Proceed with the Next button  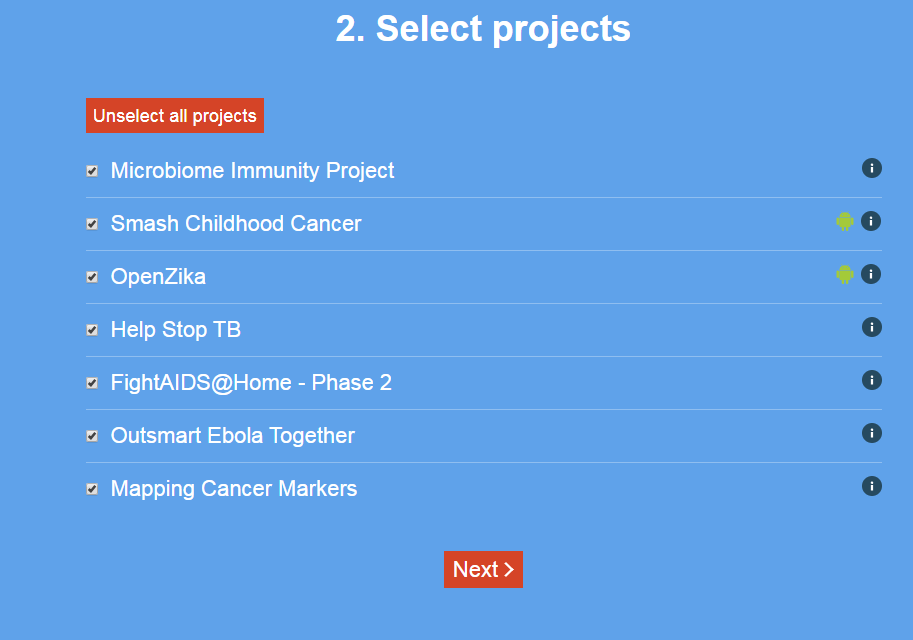[483, 569]
